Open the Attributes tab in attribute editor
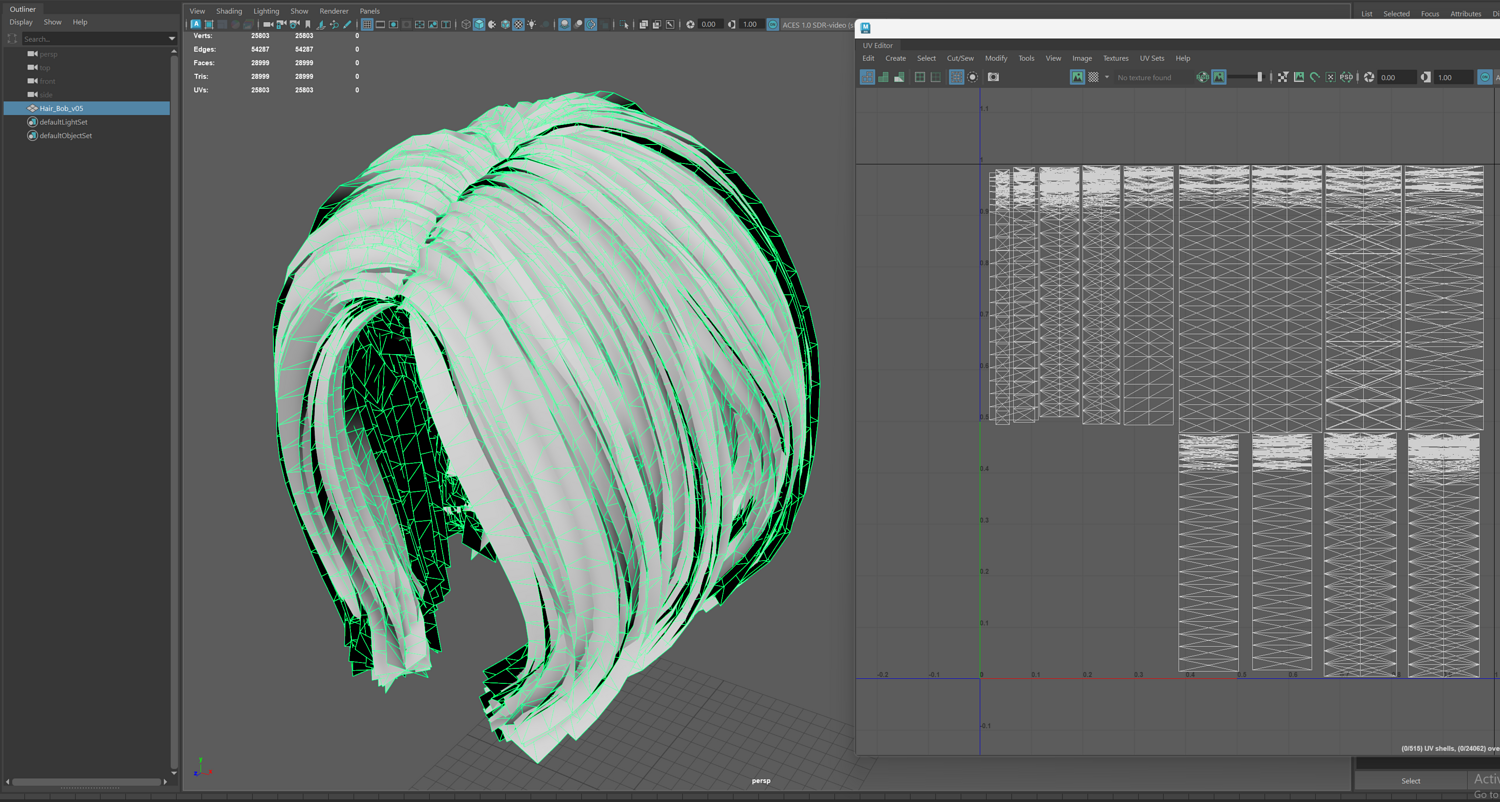 (x=1465, y=14)
